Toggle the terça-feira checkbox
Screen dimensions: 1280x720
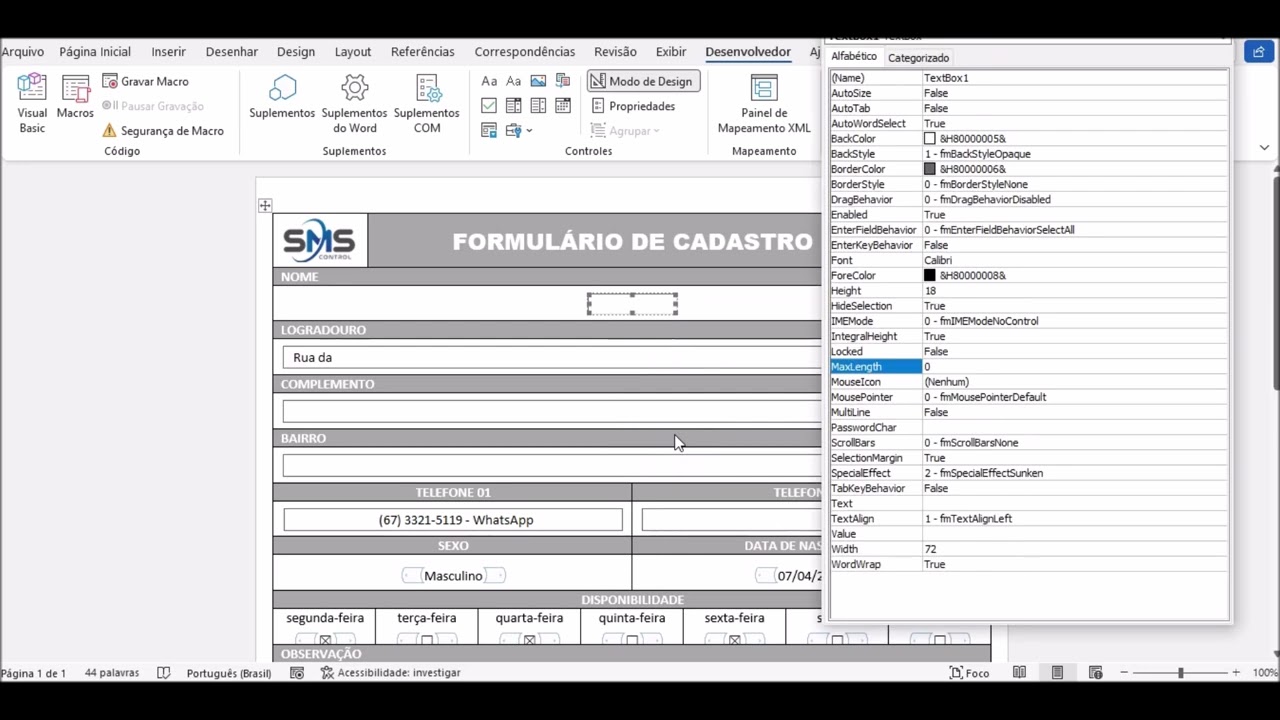click(x=427, y=640)
